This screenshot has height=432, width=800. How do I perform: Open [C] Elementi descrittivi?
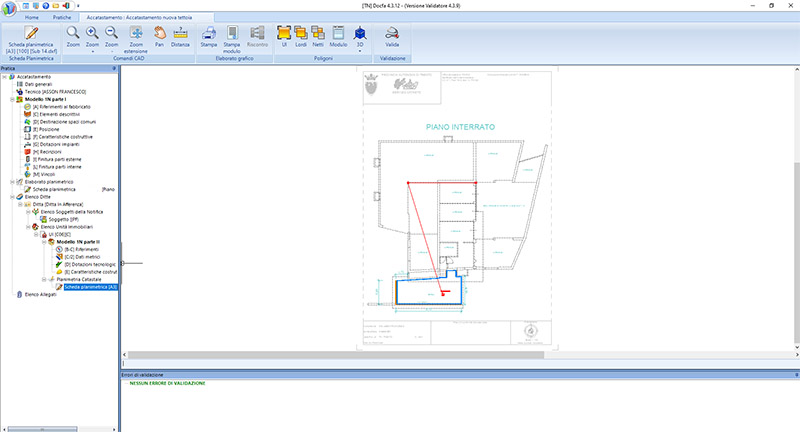56,114
